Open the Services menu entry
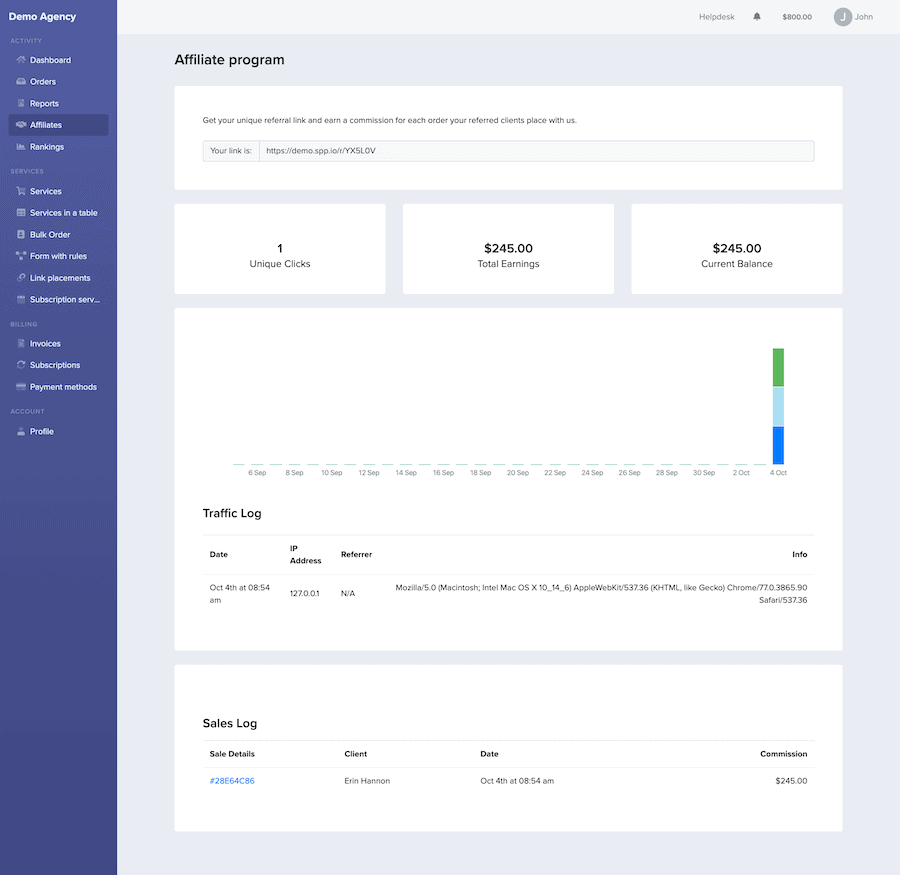 (58, 191)
